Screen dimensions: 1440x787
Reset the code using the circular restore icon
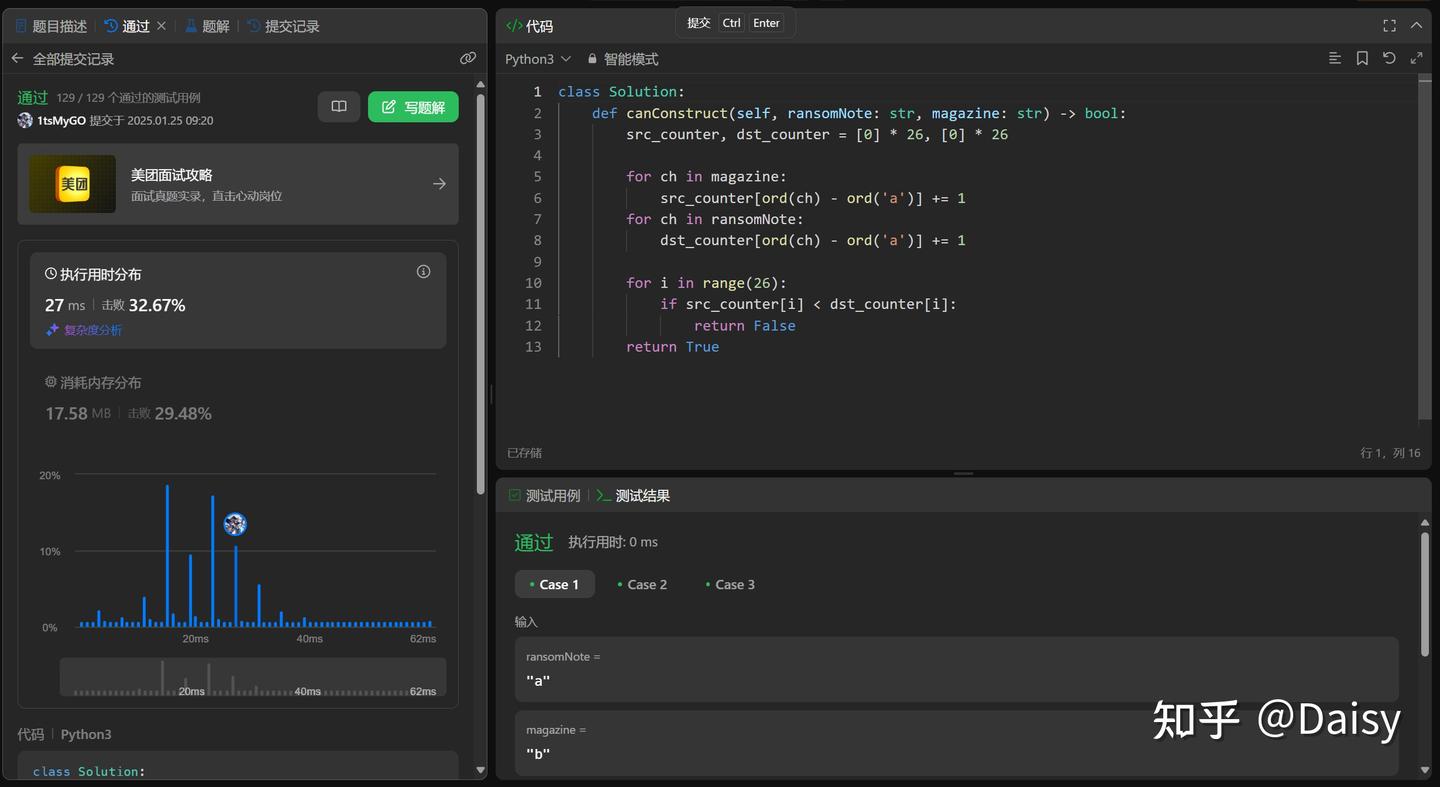(1389, 58)
